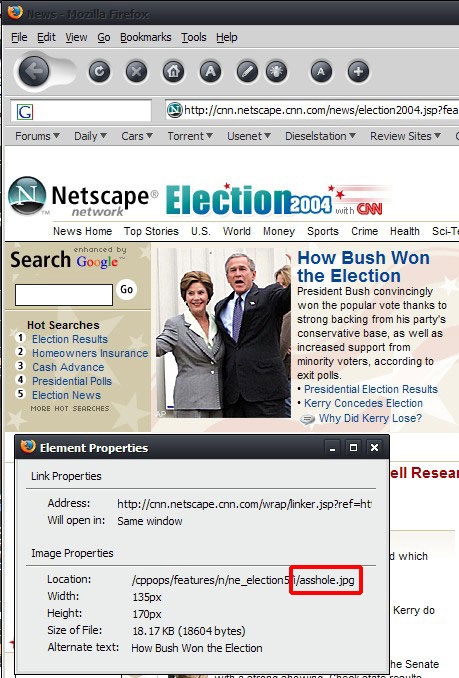Reload the page with the refresh icon
Image resolution: width=459 pixels, height=678 pixels.
point(99,72)
